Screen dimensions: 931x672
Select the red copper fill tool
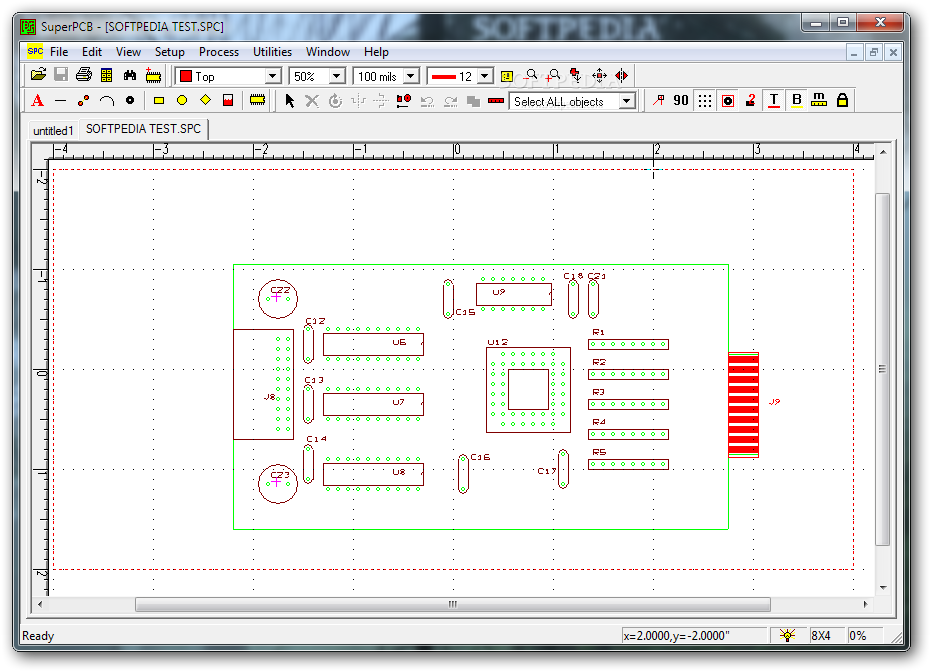[228, 100]
